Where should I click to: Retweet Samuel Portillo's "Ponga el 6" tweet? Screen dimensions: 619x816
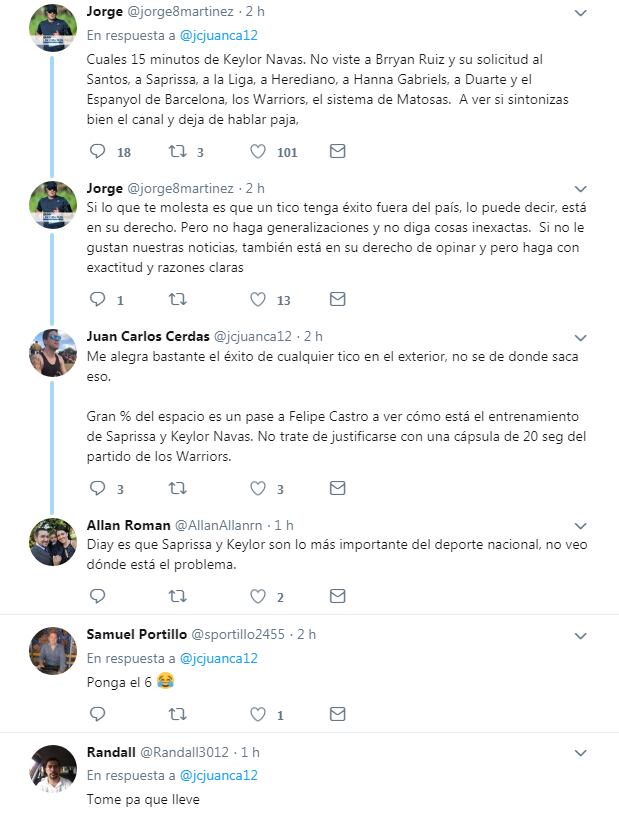click(177, 714)
